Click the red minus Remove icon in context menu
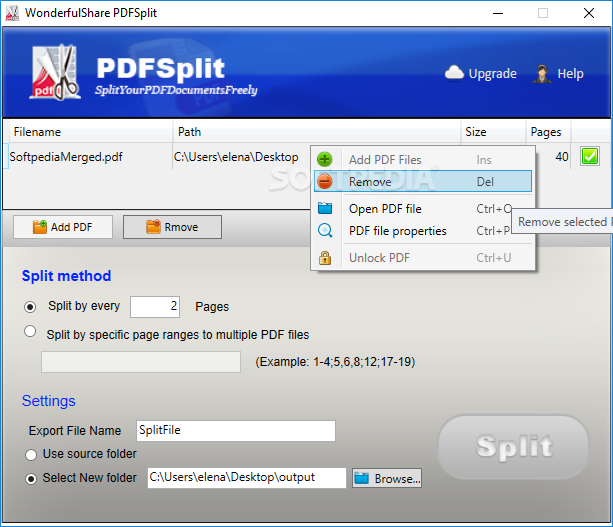The height and width of the screenshot is (527, 613). pos(324,182)
